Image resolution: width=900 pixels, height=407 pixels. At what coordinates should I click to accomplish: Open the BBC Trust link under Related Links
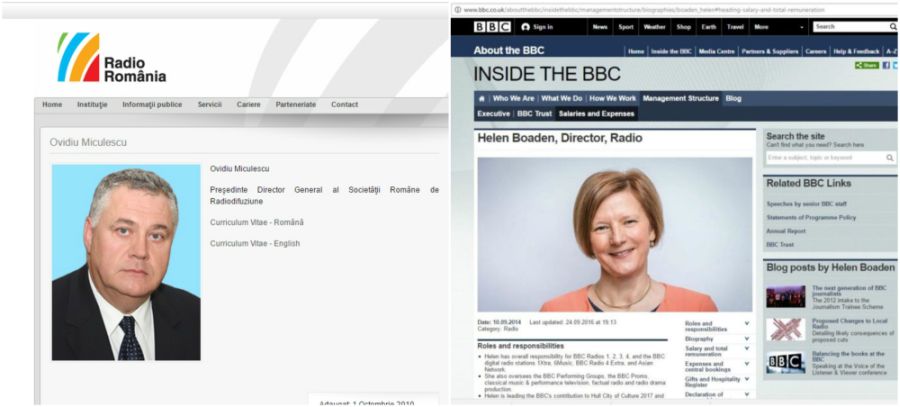[x=780, y=245]
